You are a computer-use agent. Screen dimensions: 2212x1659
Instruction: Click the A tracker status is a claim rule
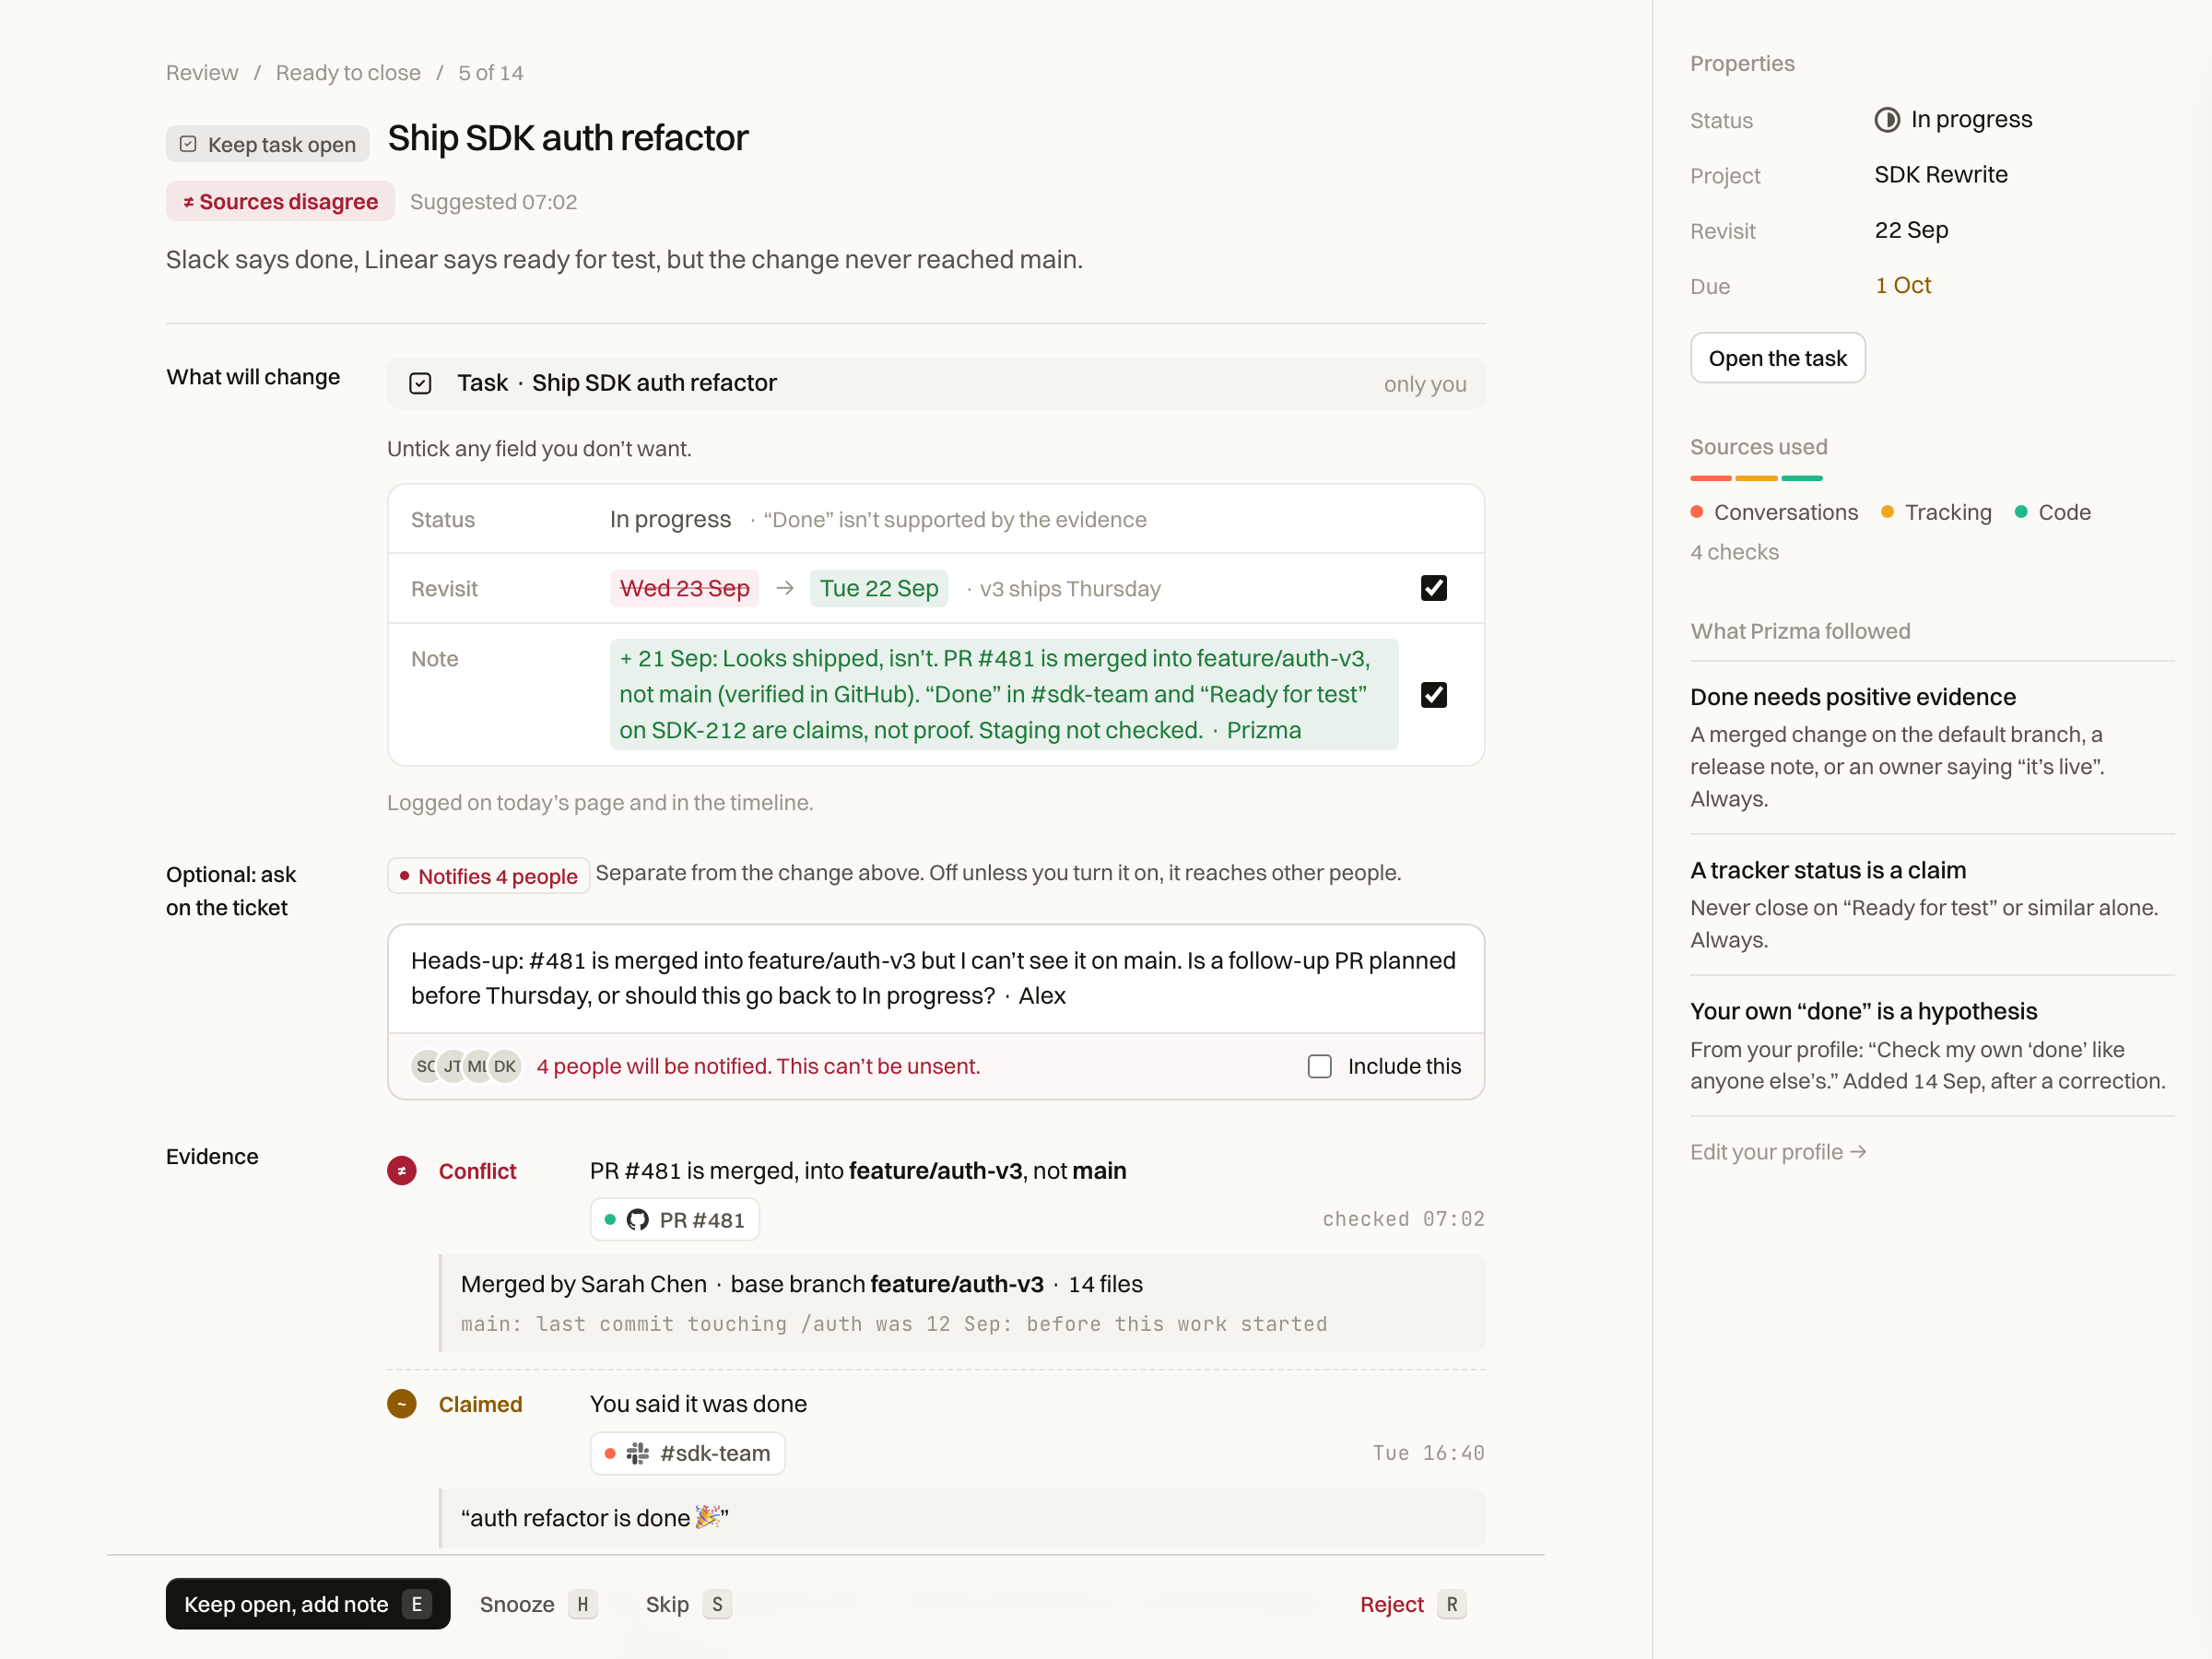[1931, 903]
